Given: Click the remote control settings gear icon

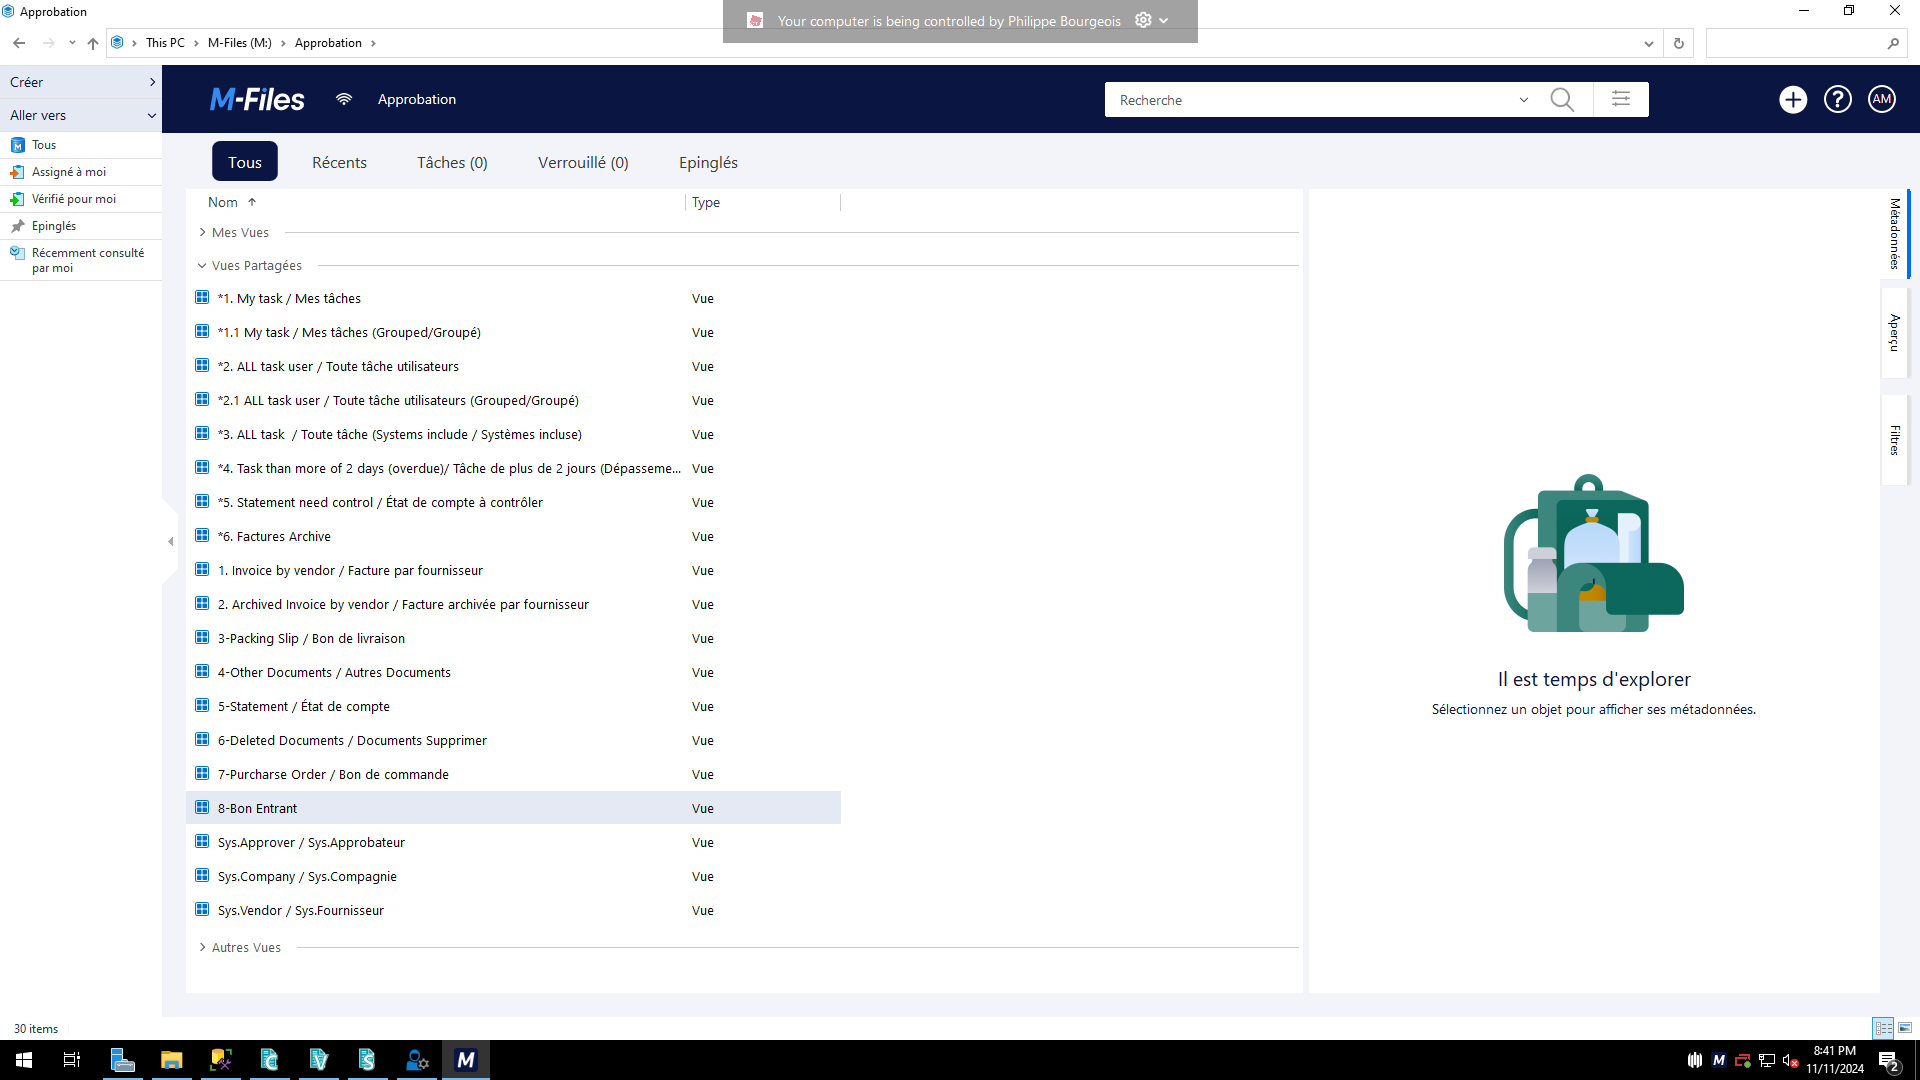Looking at the screenshot, I should (x=1143, y=20).
